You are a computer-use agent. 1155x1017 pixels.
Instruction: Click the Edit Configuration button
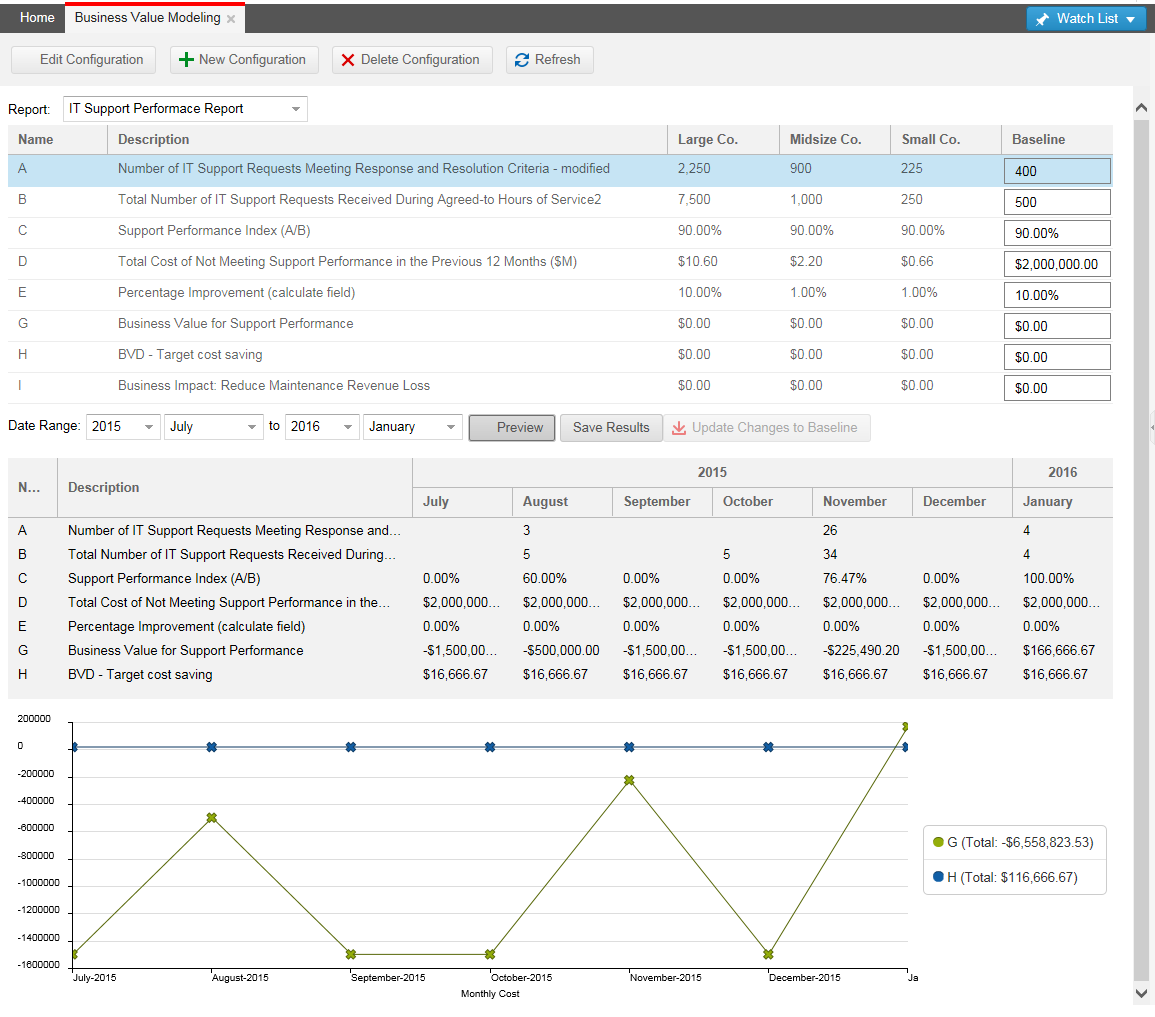click(84, 60)
